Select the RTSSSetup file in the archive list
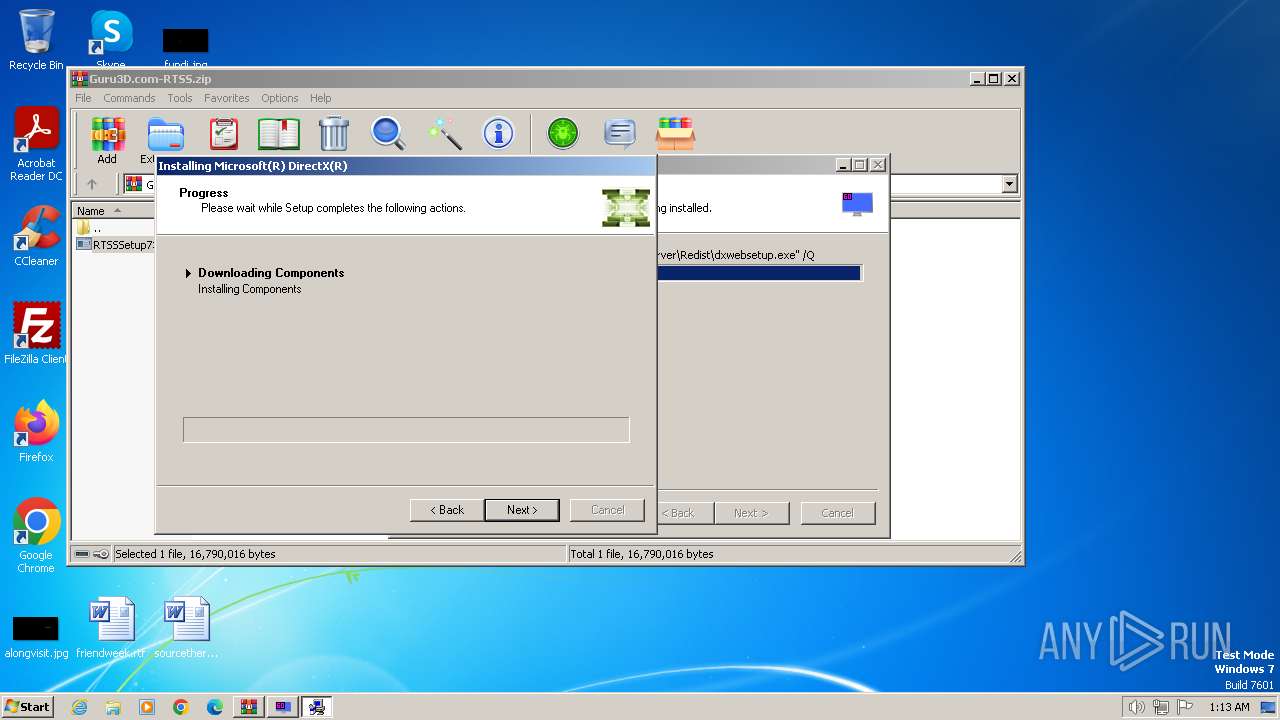 tap(115, 245)
